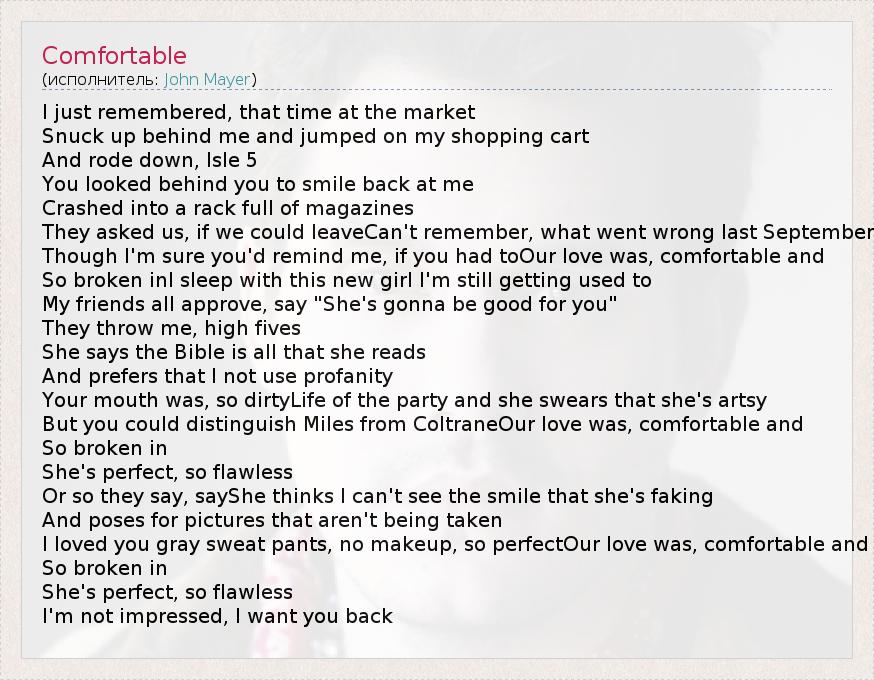
Task: Click the Comfortable song title heading
Action: click(x=114, y=55)
